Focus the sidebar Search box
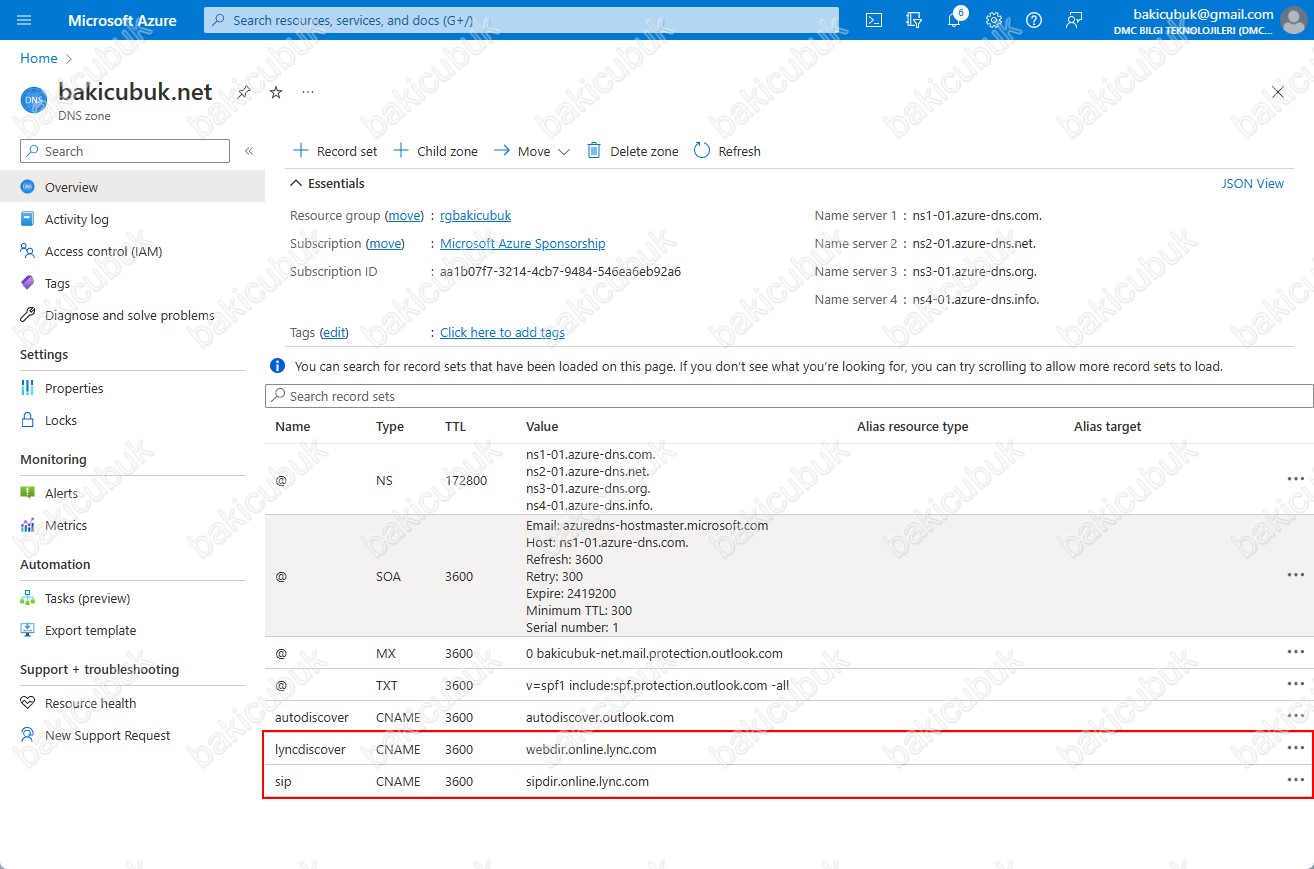 125,151
